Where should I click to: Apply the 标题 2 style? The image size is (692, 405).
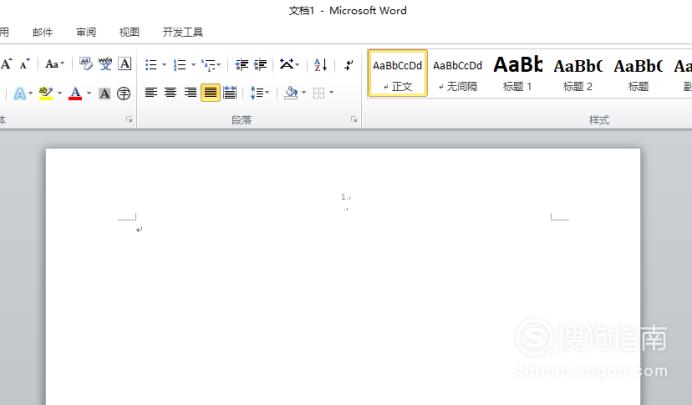click(578, 73)
